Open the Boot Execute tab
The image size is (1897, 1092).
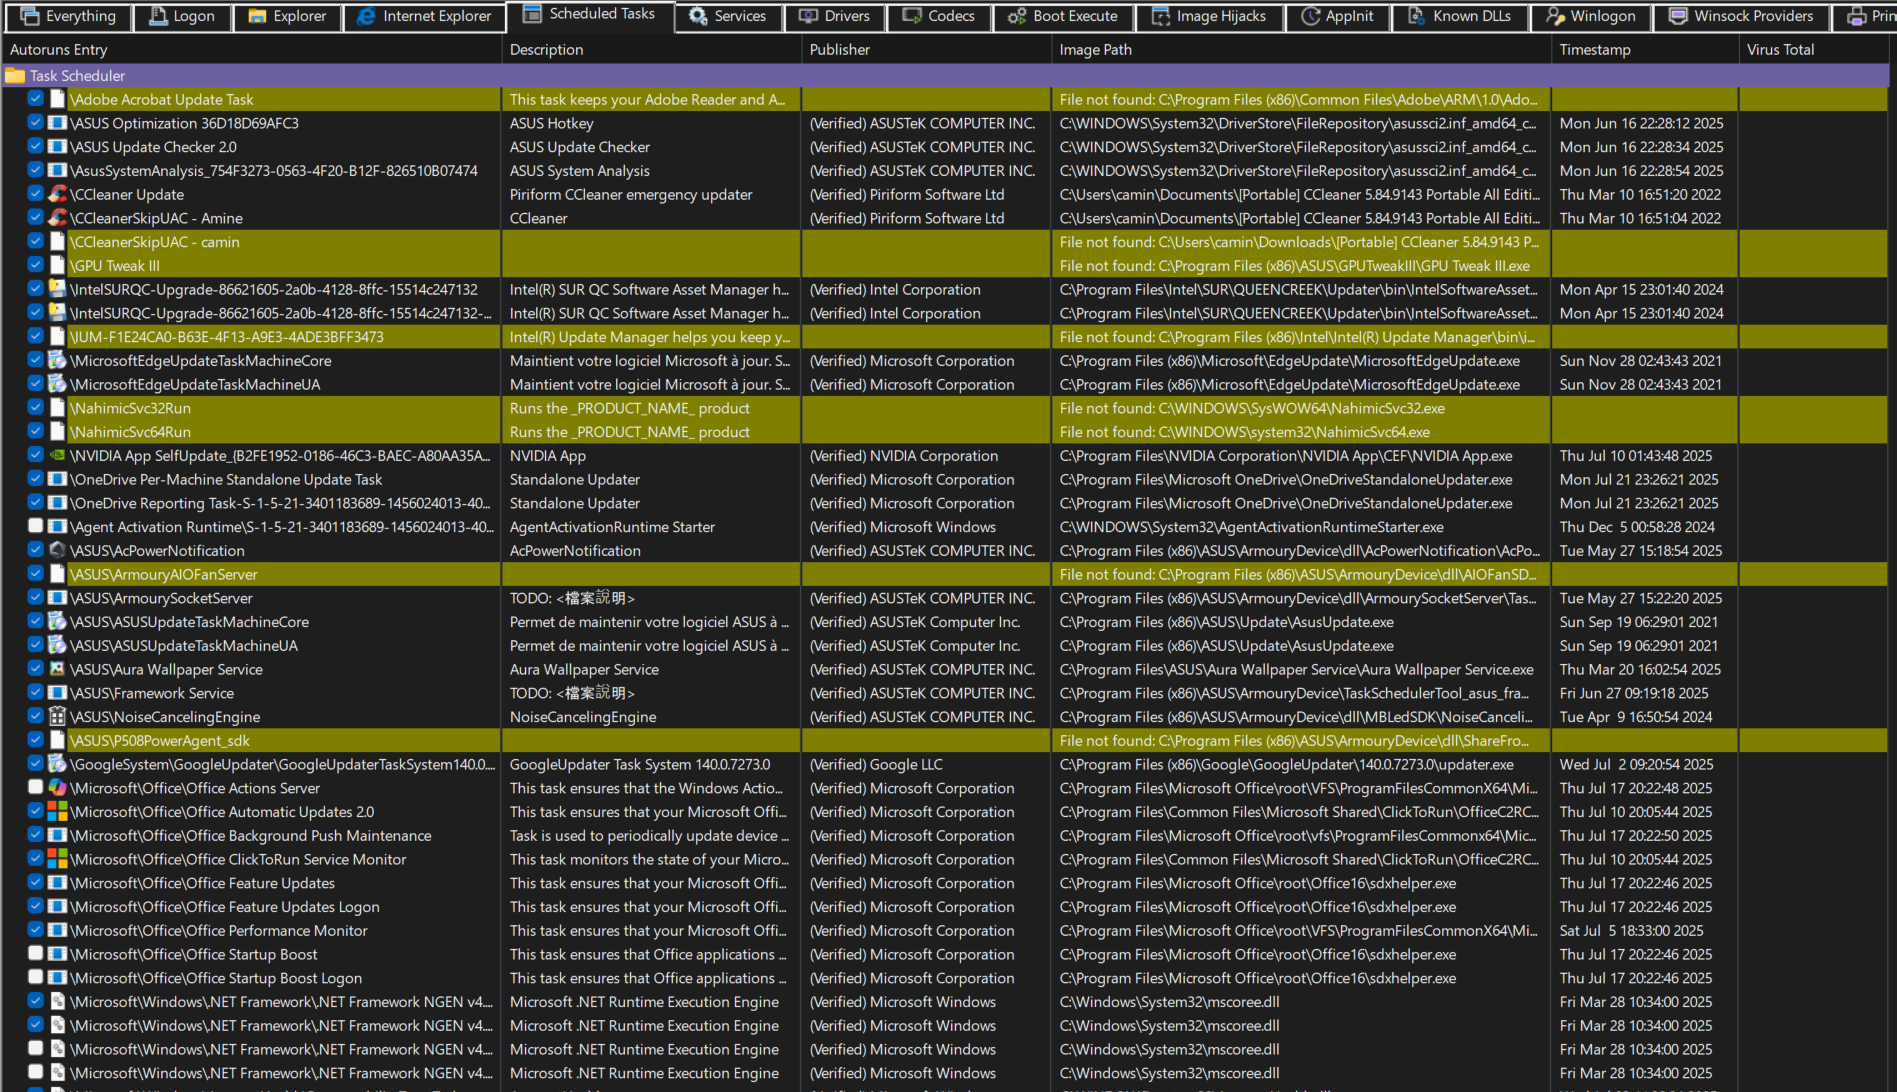[x=1063, y=16]
